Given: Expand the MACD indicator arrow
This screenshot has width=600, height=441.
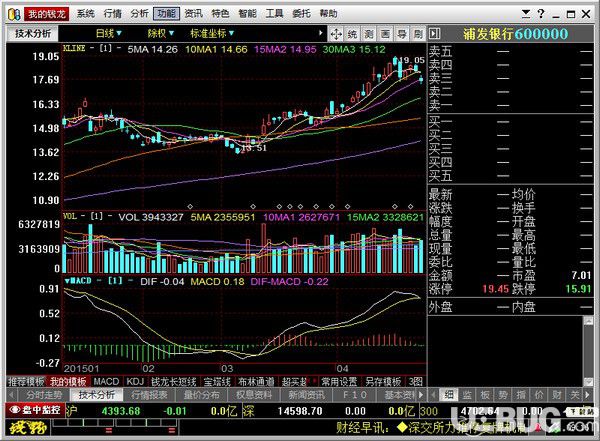Looking at the screenshot, I should coord(67,281).
